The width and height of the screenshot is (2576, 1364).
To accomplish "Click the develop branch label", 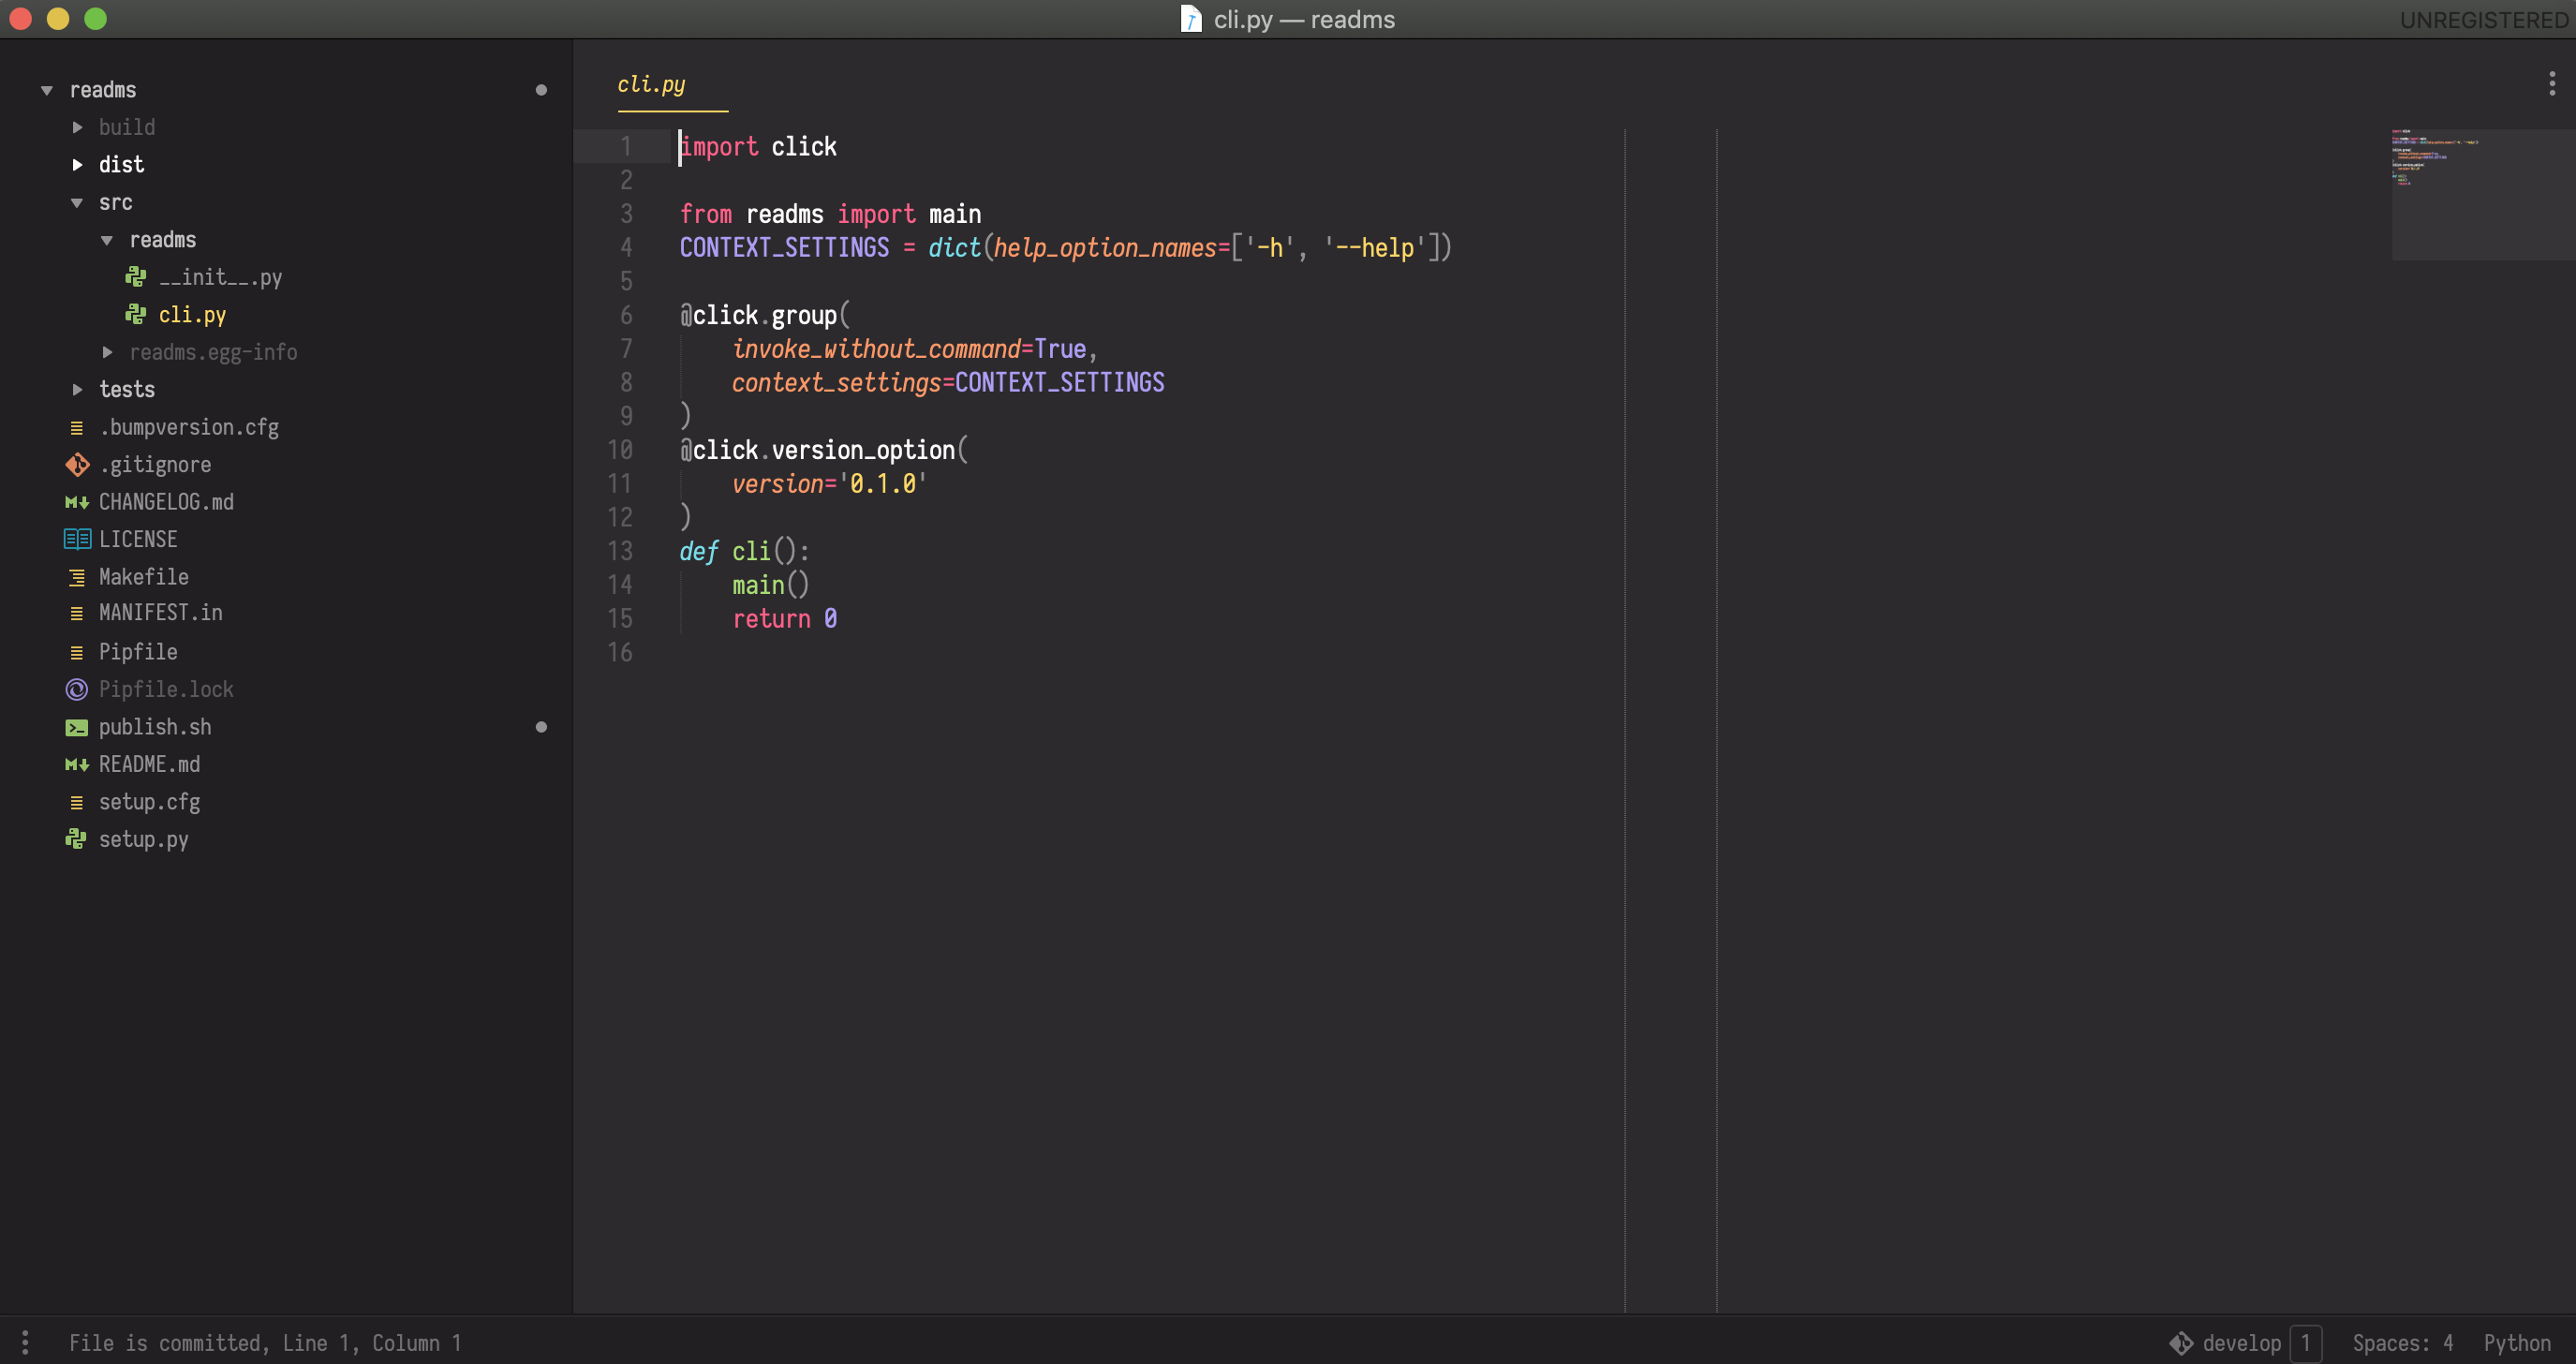I will click(x=2241, y=1343).
